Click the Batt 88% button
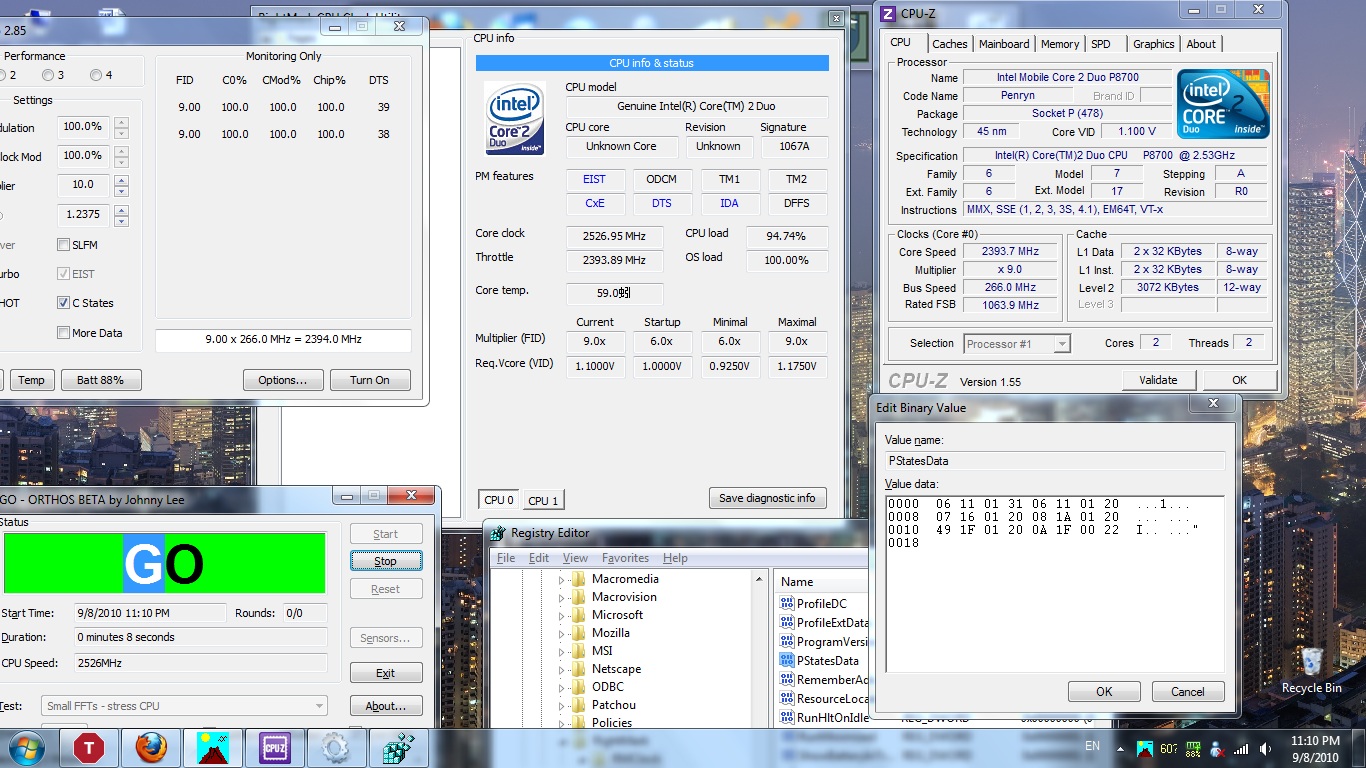Viewport: 1366px width, 768px height. 100,380
